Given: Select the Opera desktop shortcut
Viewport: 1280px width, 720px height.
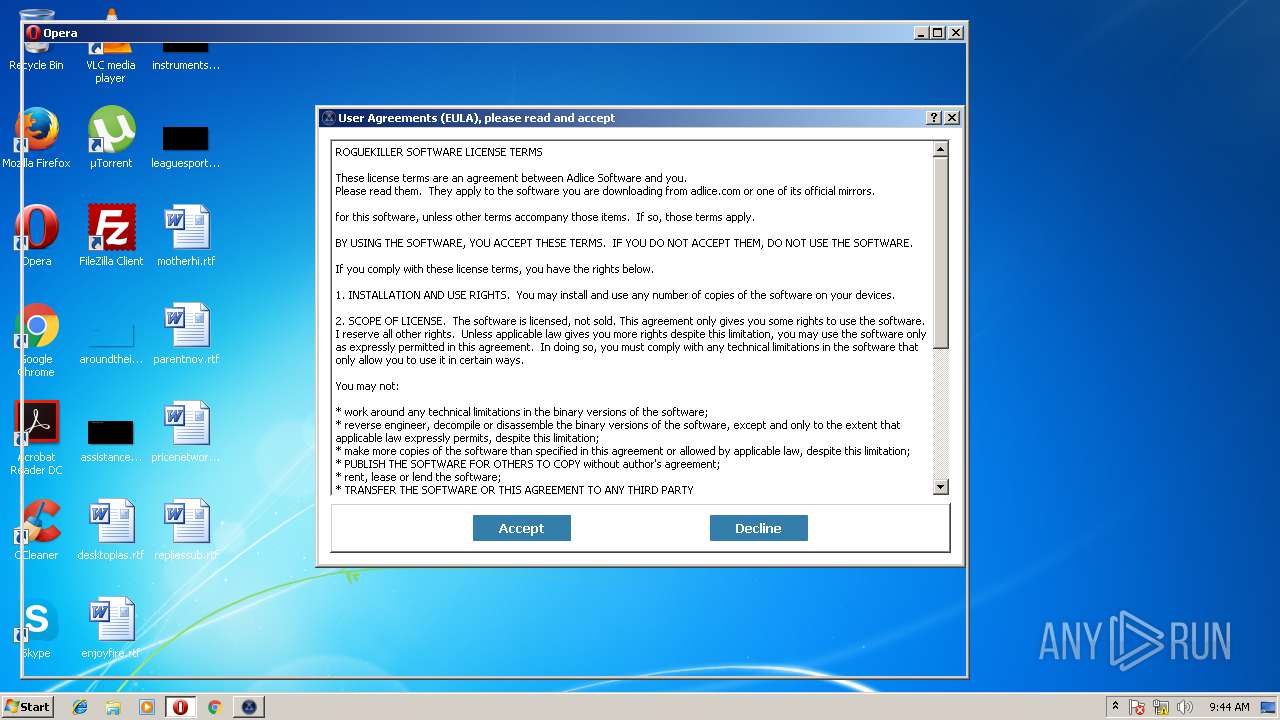Looking at the screenshot, I should coord(36,236).
